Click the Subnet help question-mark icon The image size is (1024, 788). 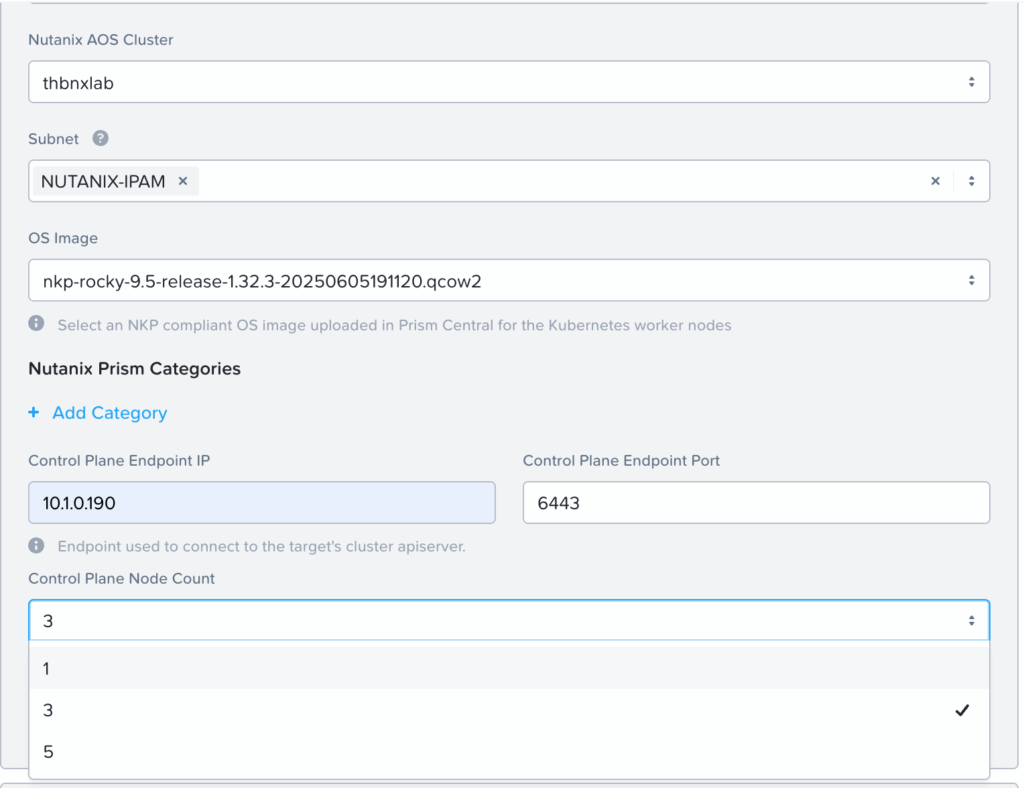point(100,138)
